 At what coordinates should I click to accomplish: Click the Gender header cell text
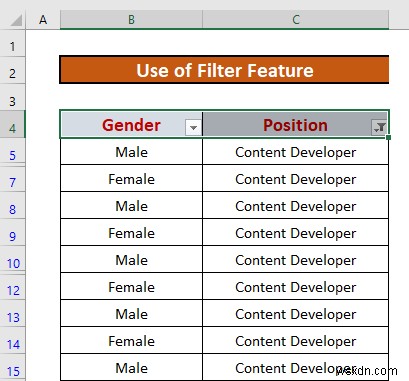131,125
